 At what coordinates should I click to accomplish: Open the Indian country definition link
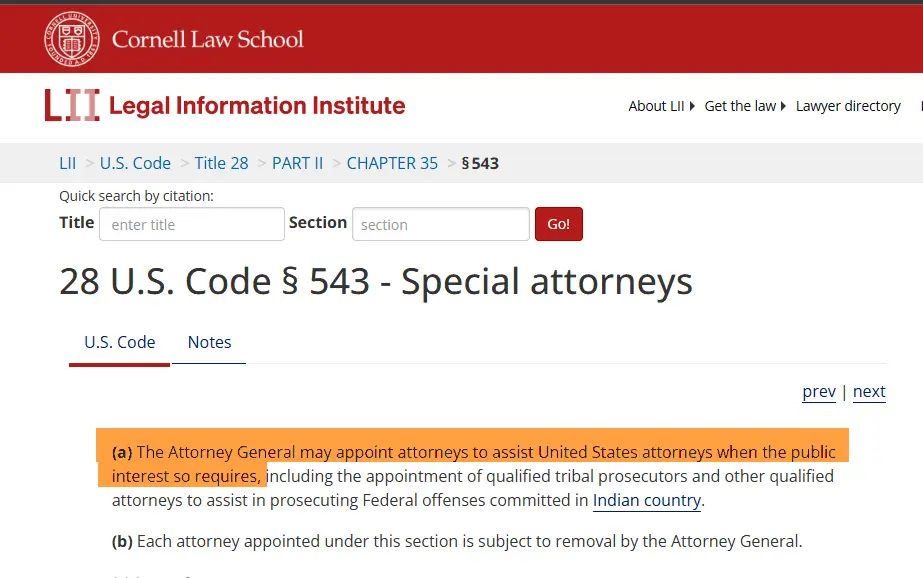pos(646,501)
